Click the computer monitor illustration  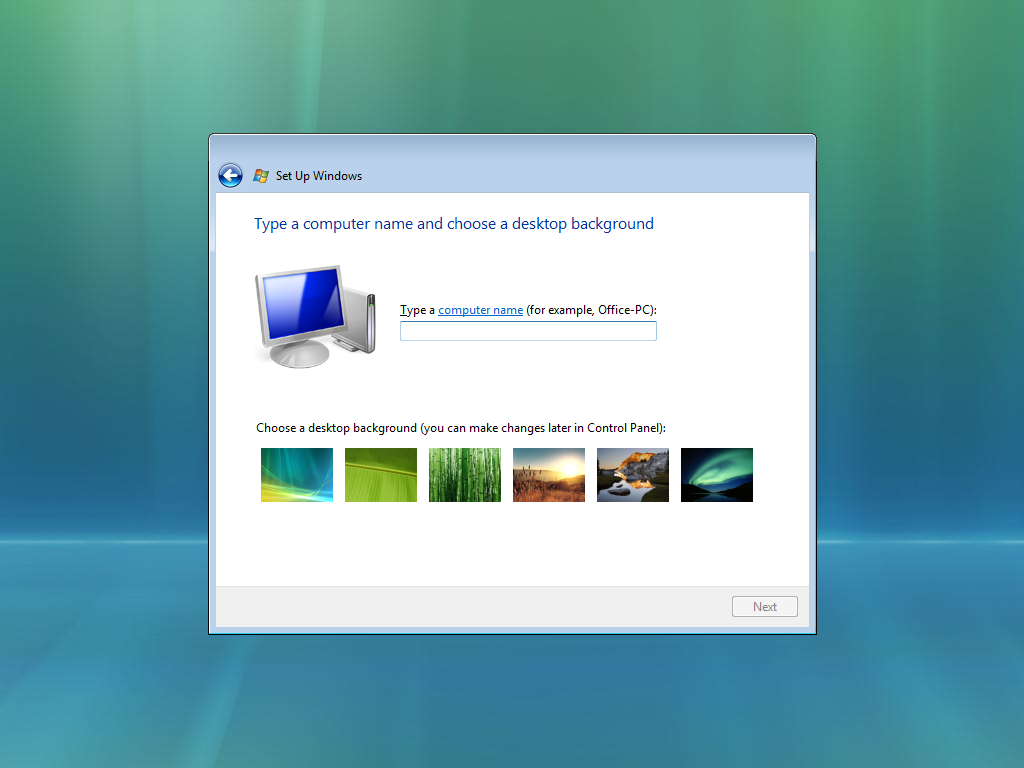pos(315,316)
